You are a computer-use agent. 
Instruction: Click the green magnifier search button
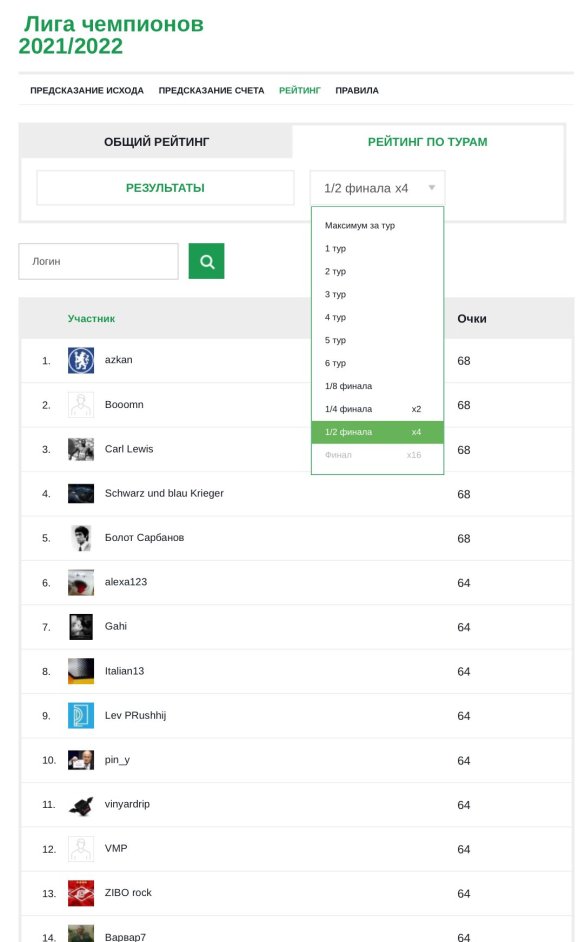click(x=206, y=261)
